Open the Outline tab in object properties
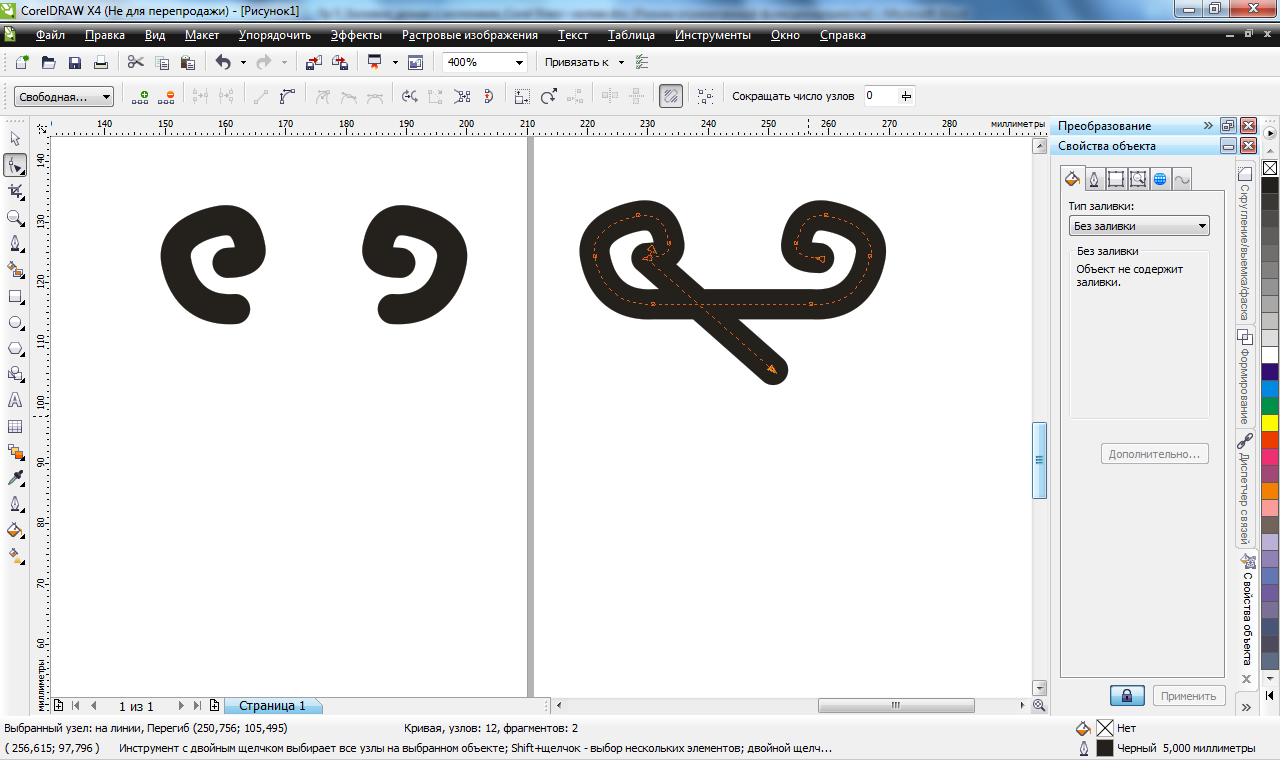 (1094, 179)
